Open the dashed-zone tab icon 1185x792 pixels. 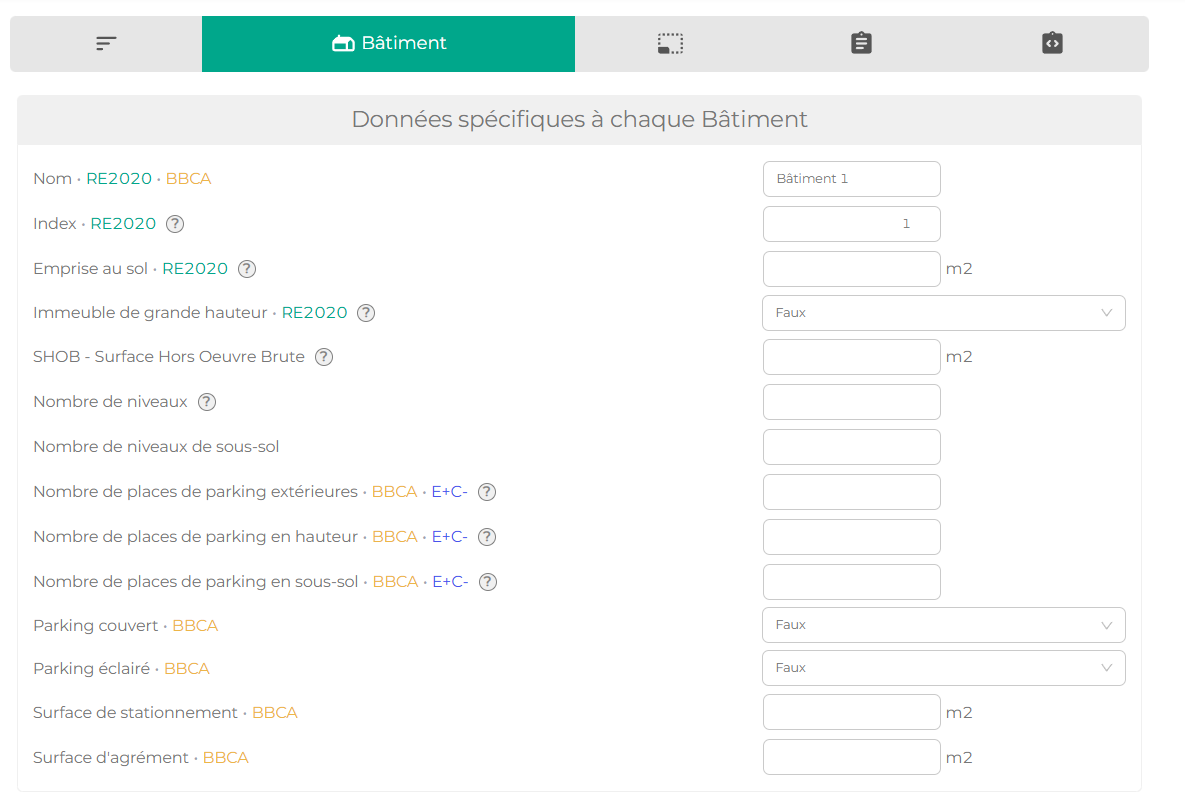coord(670,44)
